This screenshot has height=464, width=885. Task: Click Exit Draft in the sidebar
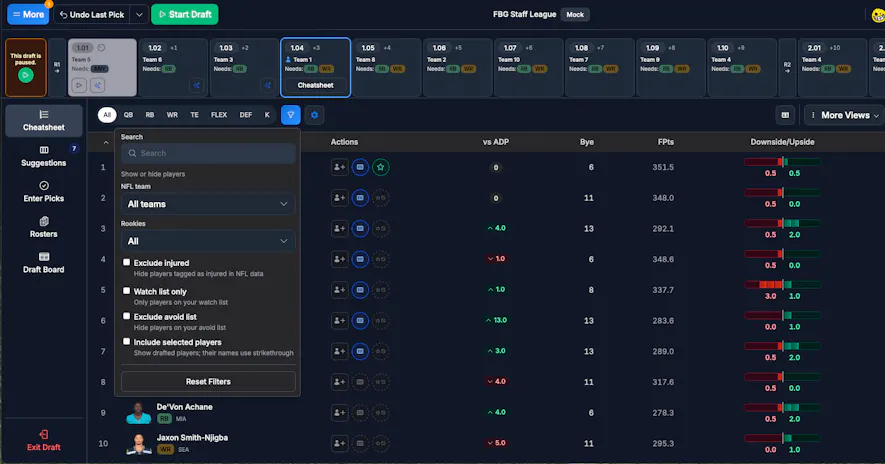[43, 441]
